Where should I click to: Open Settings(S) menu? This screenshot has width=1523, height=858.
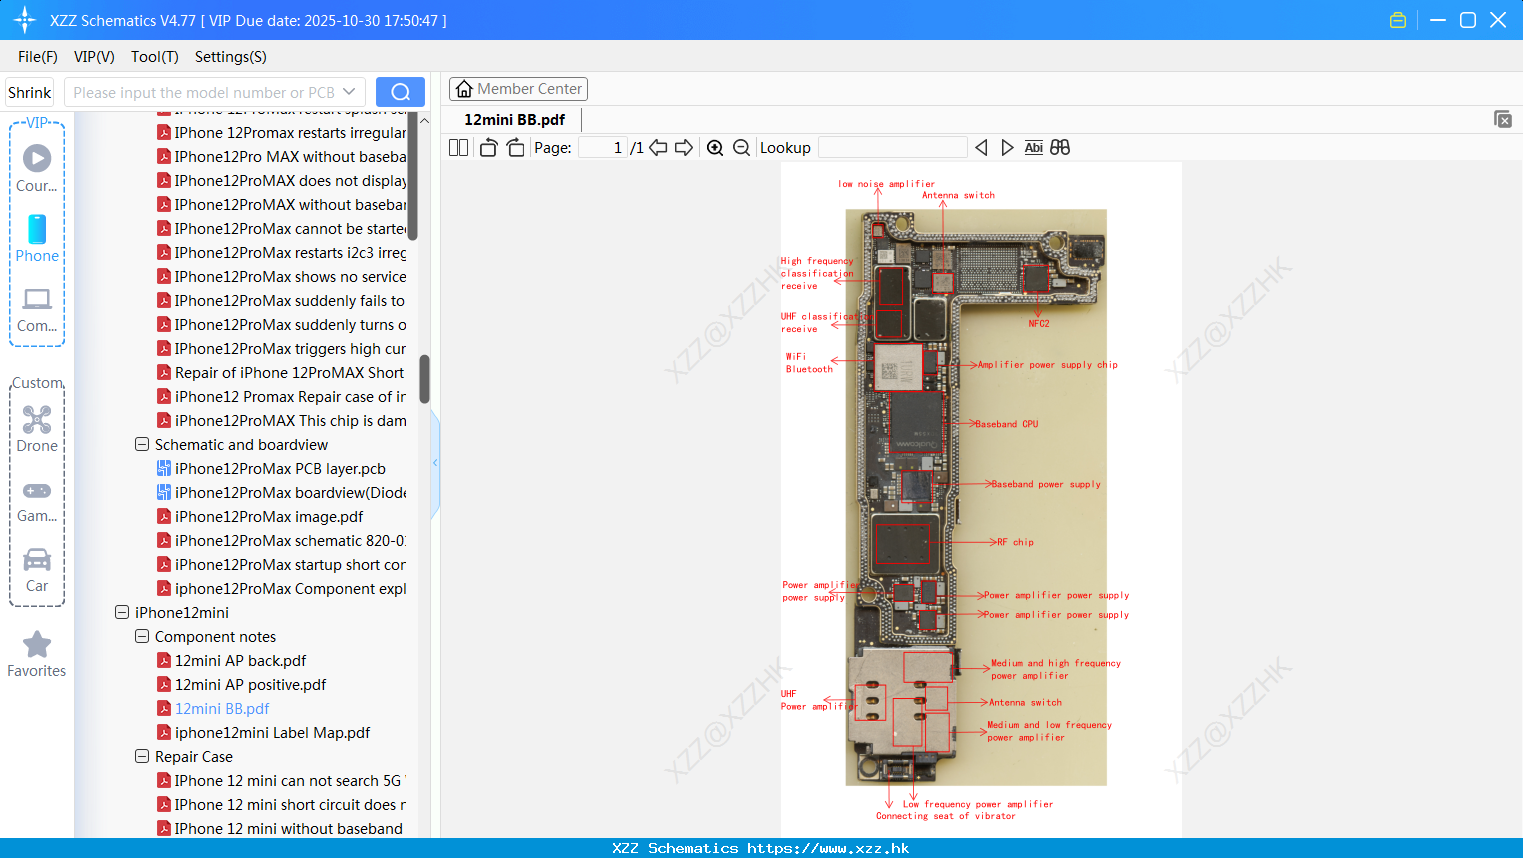[231, 57]
